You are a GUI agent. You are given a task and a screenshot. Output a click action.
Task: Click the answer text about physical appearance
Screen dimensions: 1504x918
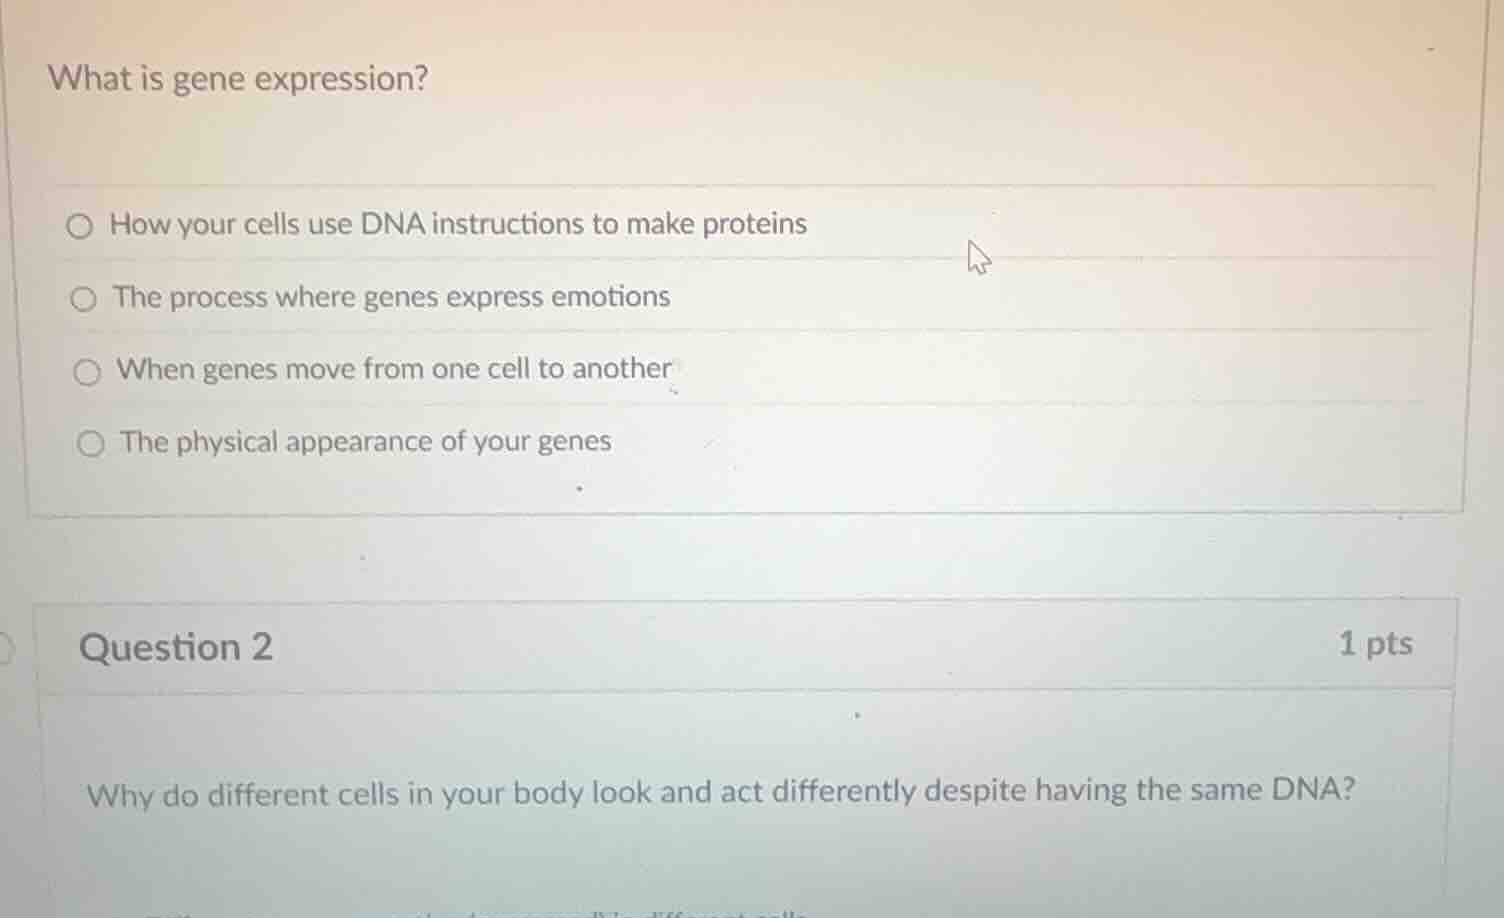365,441
